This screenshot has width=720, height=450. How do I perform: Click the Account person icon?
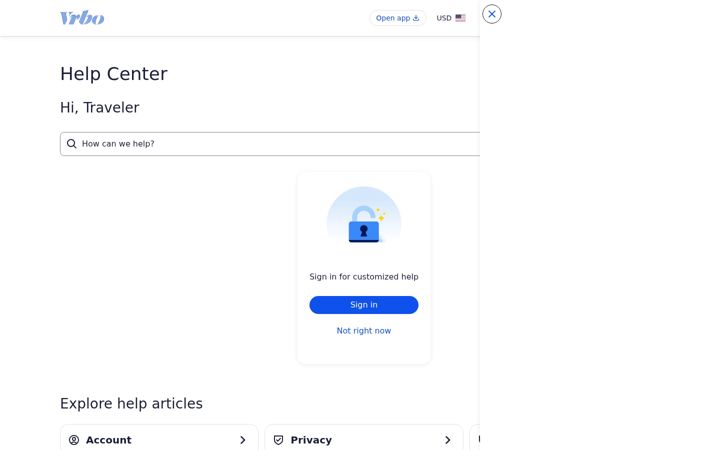point(74,440)
